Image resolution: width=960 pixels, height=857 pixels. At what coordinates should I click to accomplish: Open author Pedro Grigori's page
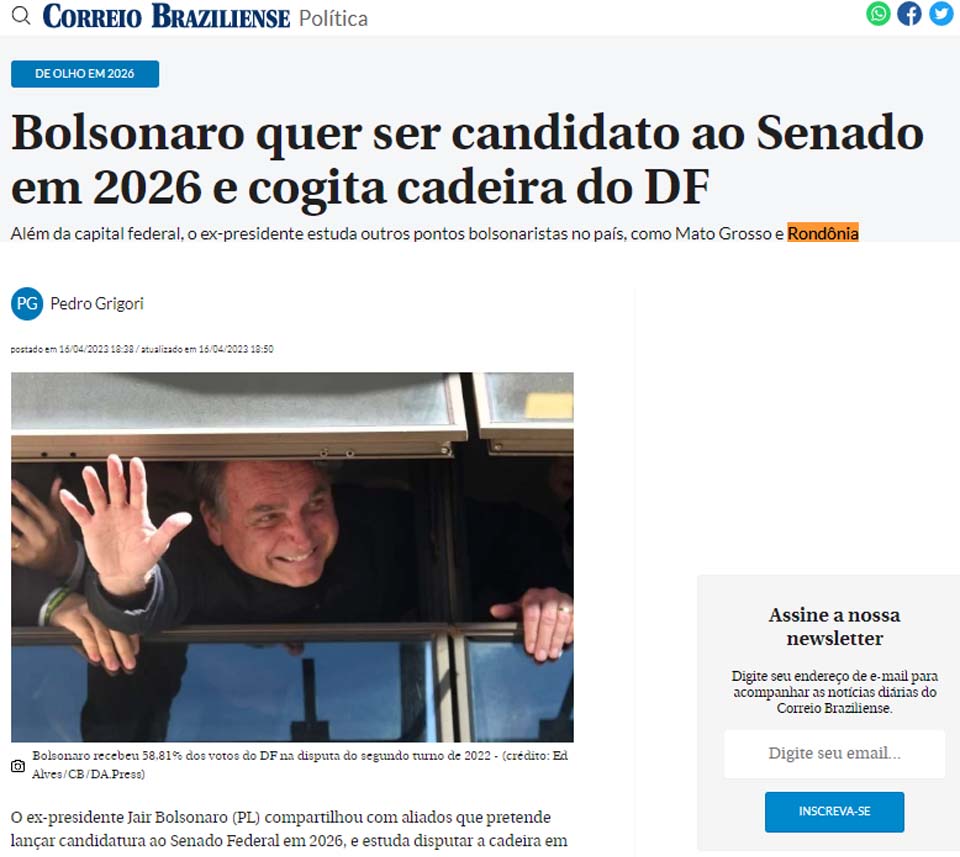pyautogui.click(x=97, y=304)
